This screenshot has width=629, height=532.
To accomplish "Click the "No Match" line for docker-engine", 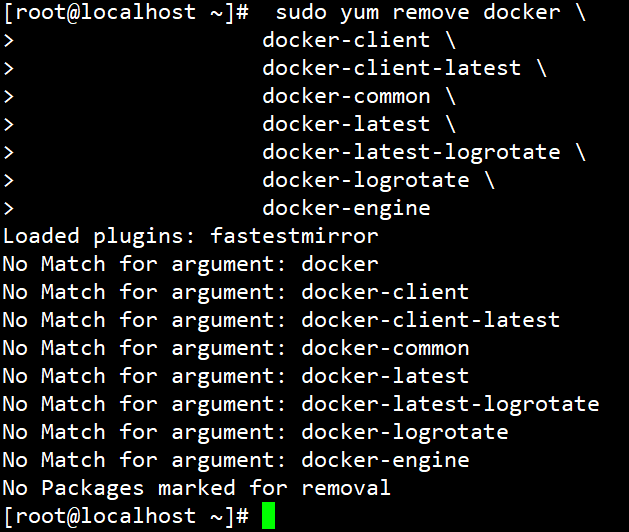I will pos(236,461).
